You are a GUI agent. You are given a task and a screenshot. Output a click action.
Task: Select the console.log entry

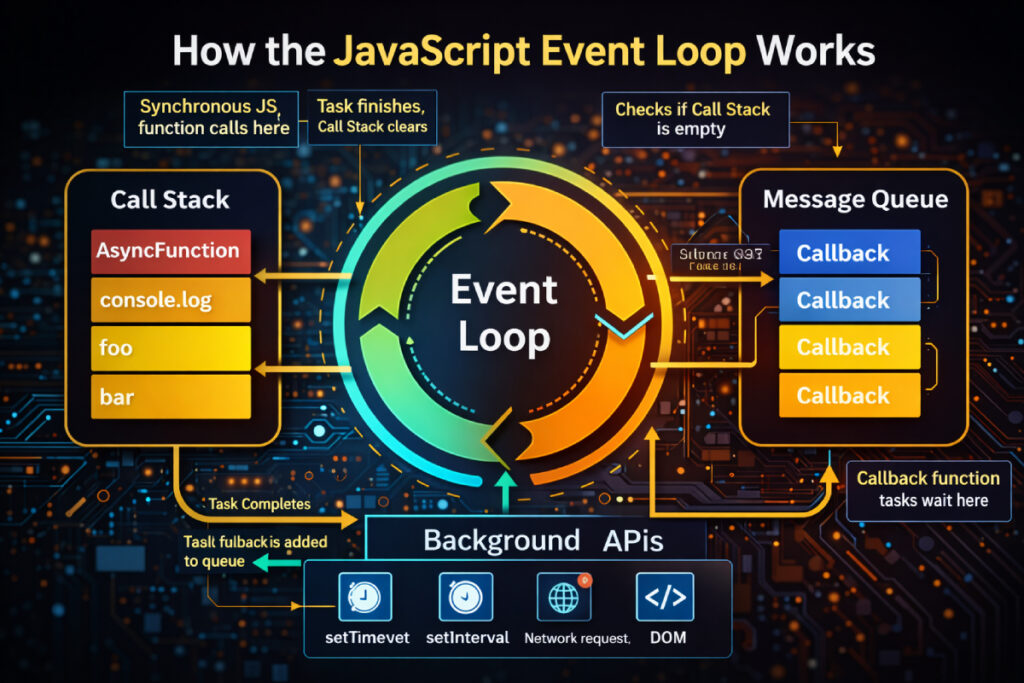pos(170,299)
